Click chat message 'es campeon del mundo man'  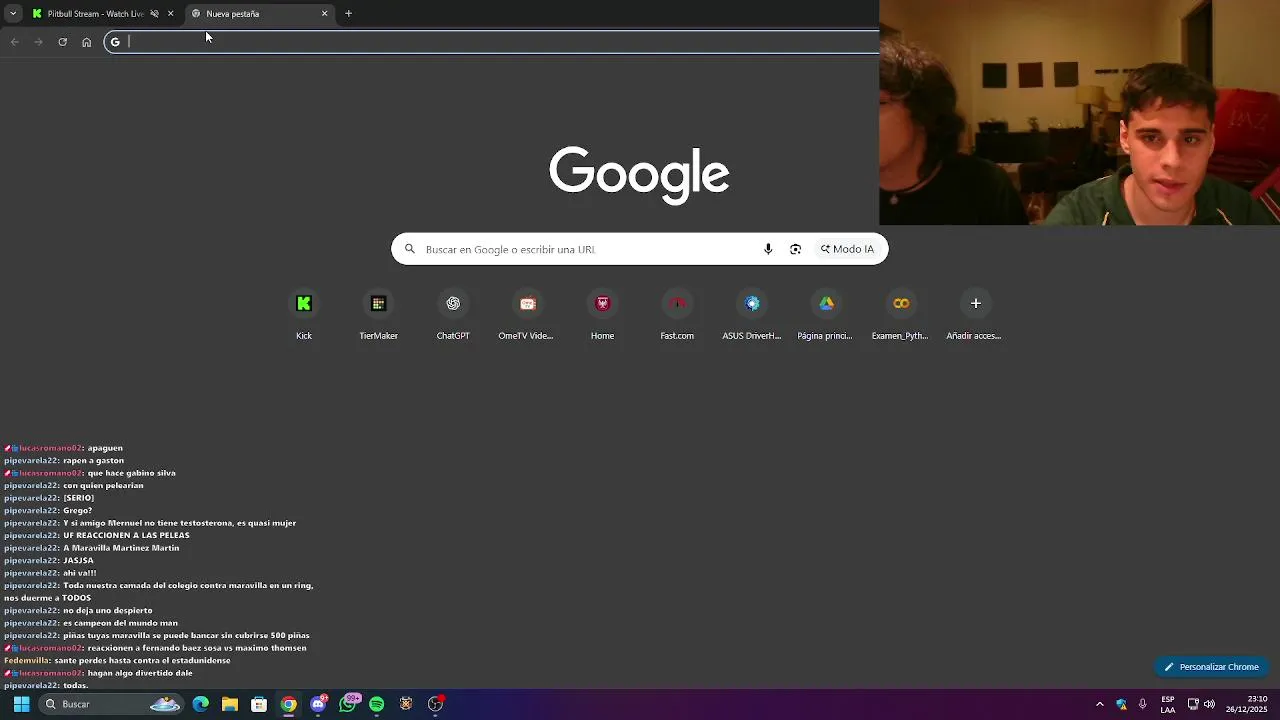[x=120, y=623]
